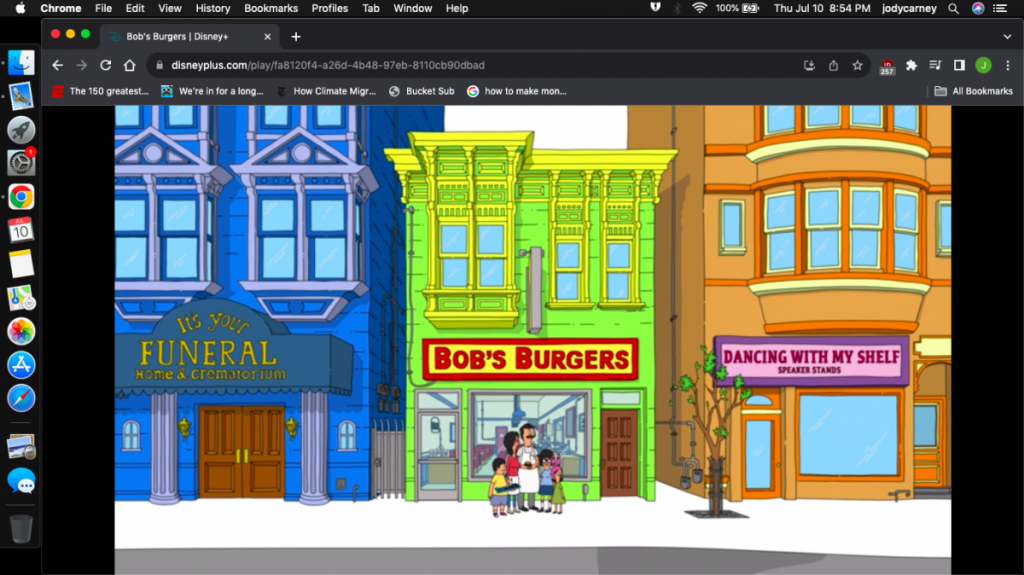Toggle the Chrome side panel

(x=959, y=65)
